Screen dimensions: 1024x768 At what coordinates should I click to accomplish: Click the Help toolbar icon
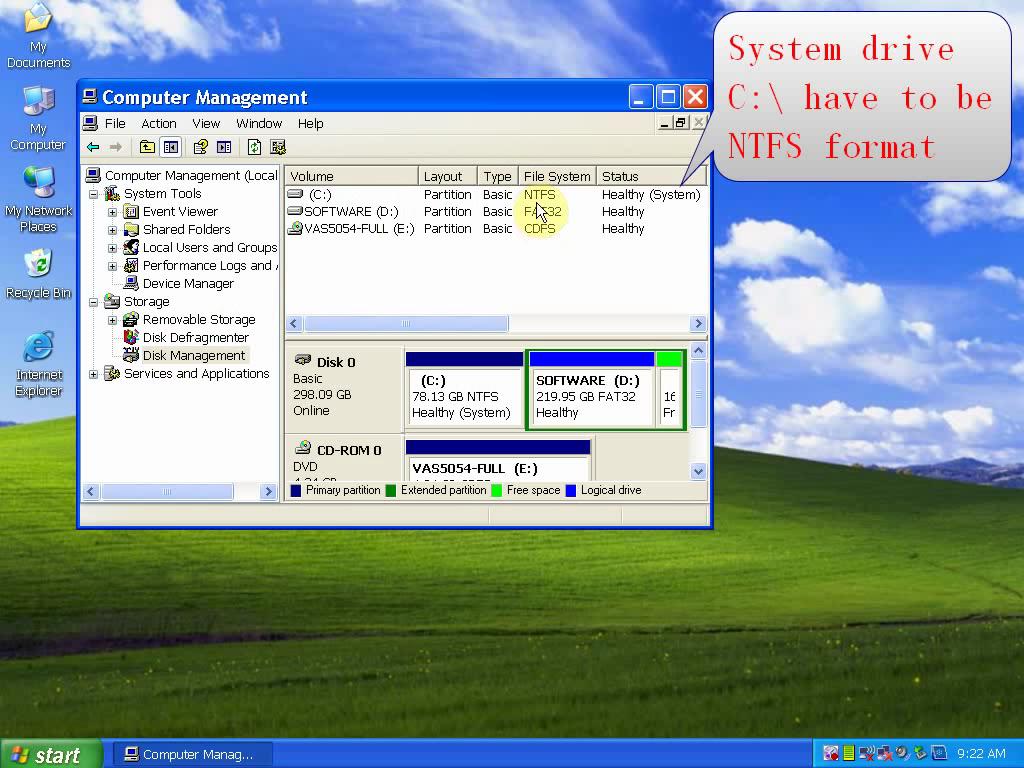point(200,147)
